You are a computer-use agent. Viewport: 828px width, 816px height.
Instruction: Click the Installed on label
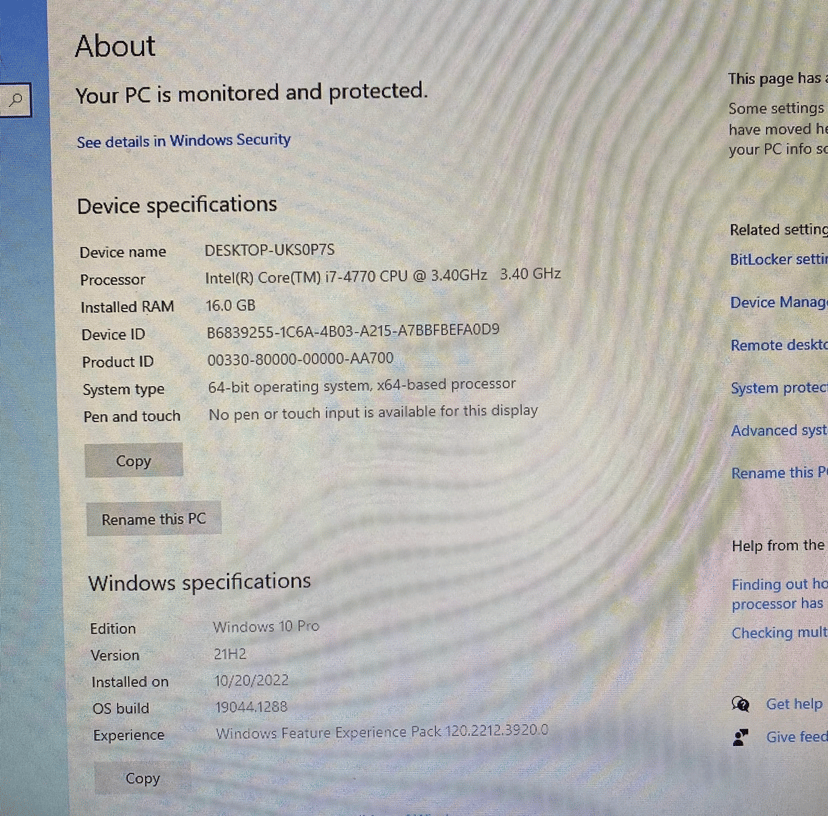point(130,682)
